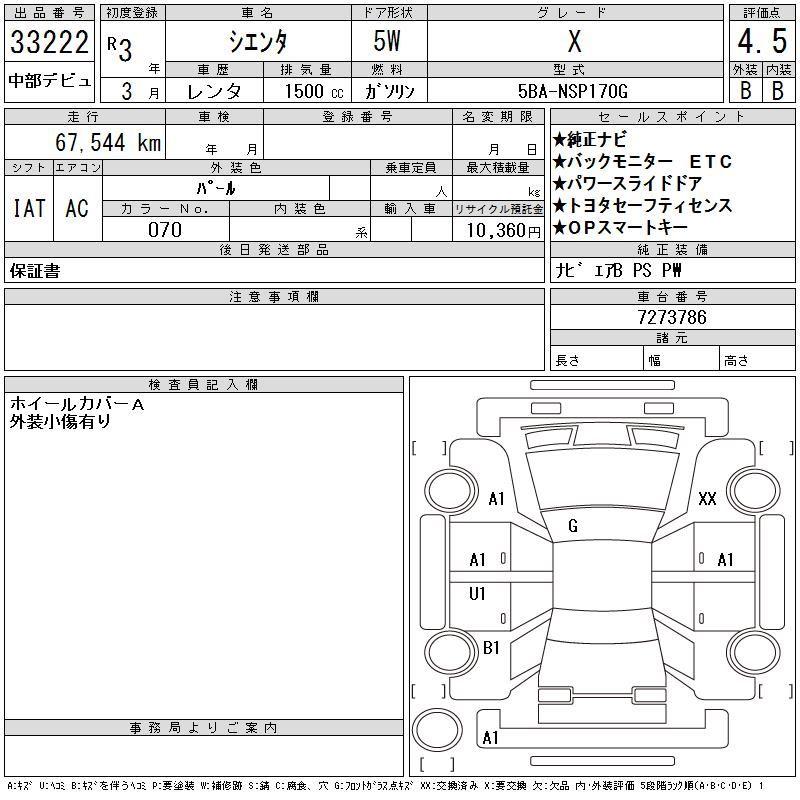Click the U1 dent mark on diagram
Screen dimensions: 800x800
477,593
